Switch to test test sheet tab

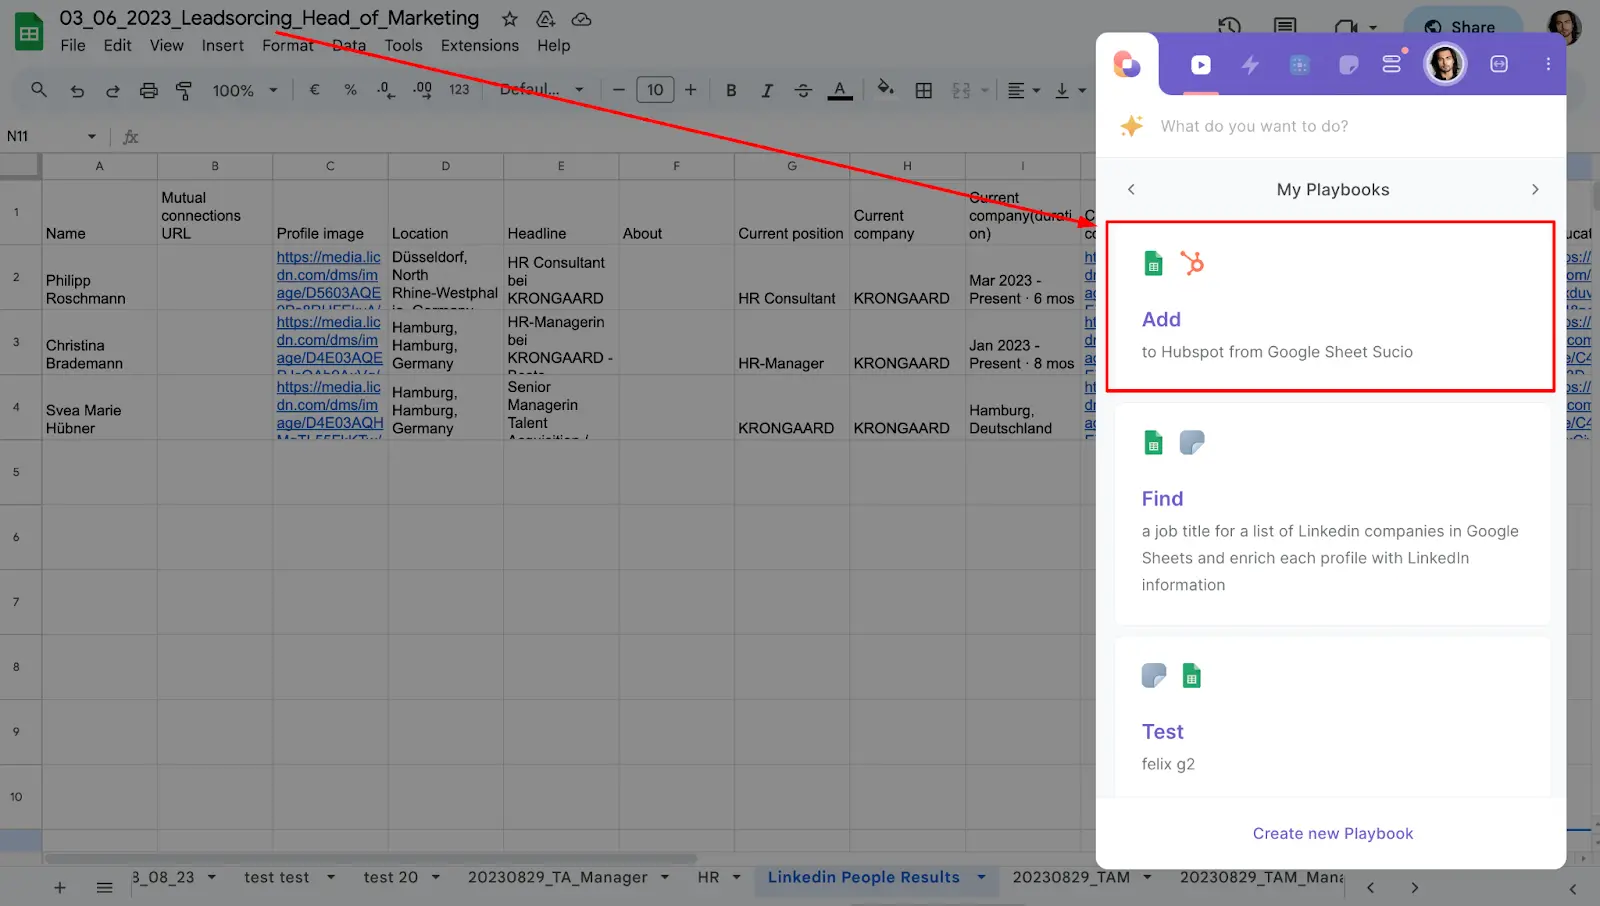click(276, 877)
